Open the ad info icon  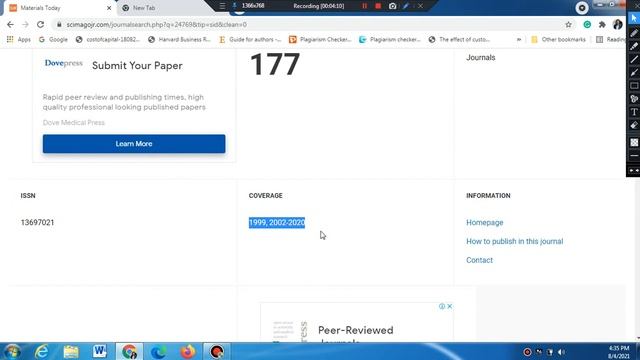pyautogui.click(x=442, y=306)
